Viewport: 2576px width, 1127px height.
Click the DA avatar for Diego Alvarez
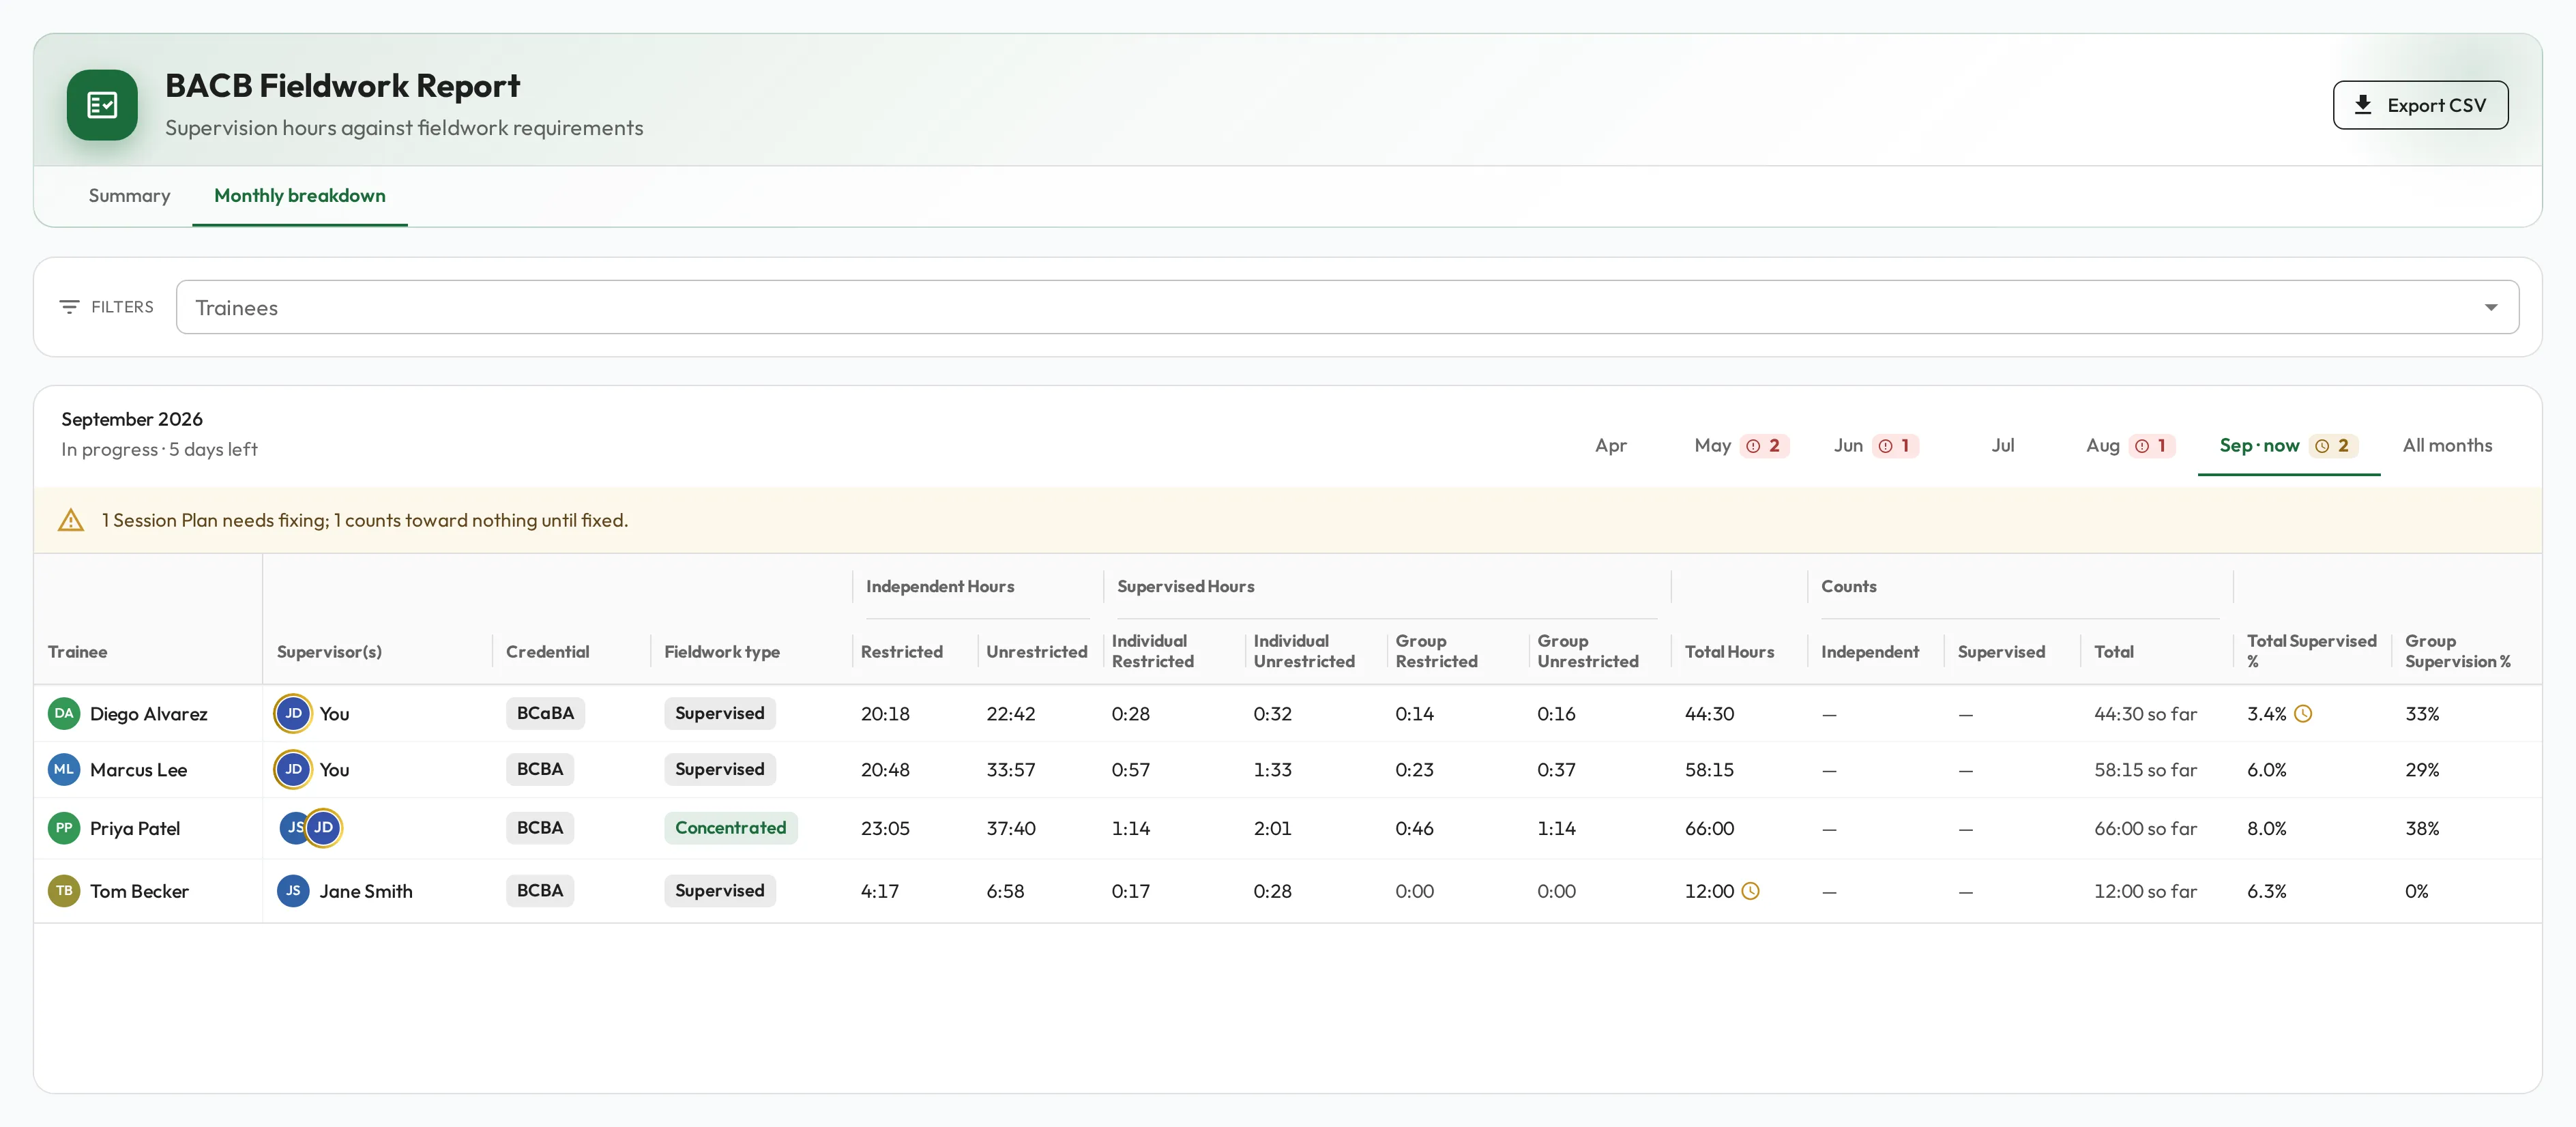64,714
